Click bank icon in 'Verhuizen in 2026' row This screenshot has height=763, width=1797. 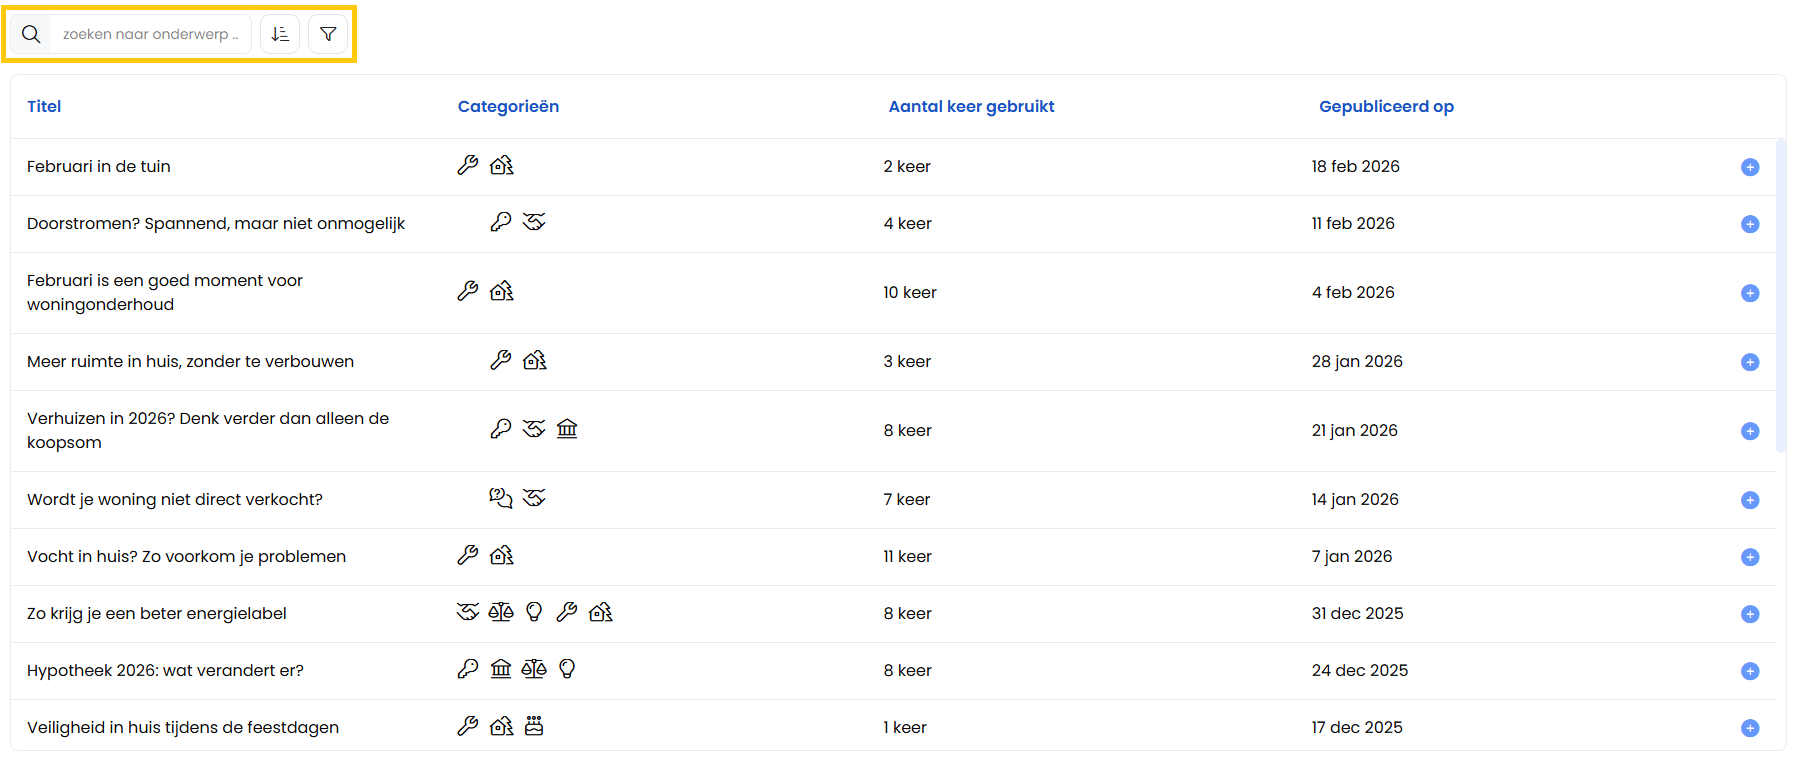567,429
